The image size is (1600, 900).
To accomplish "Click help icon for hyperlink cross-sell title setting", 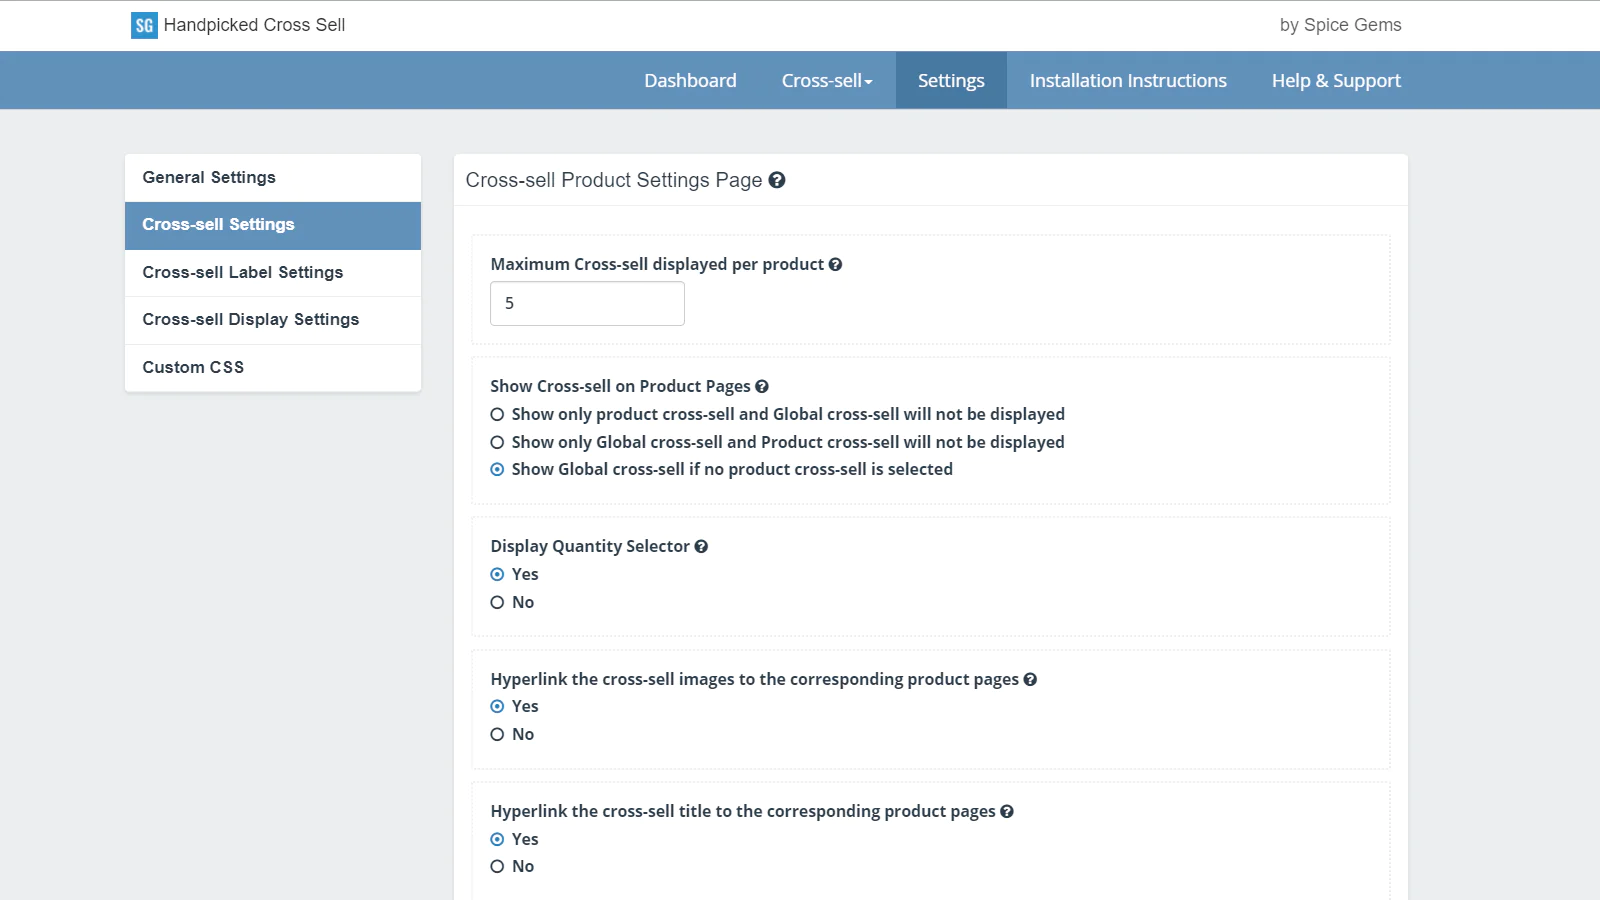I will [1007, 811].
